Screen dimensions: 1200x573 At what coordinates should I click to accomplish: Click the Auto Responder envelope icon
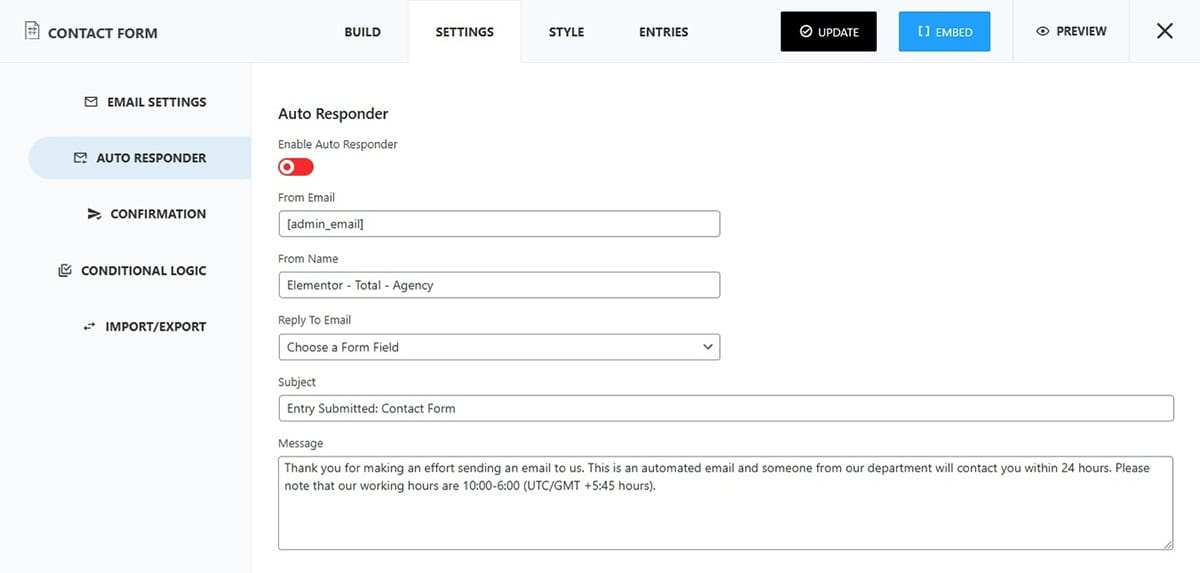click(80, 158)
